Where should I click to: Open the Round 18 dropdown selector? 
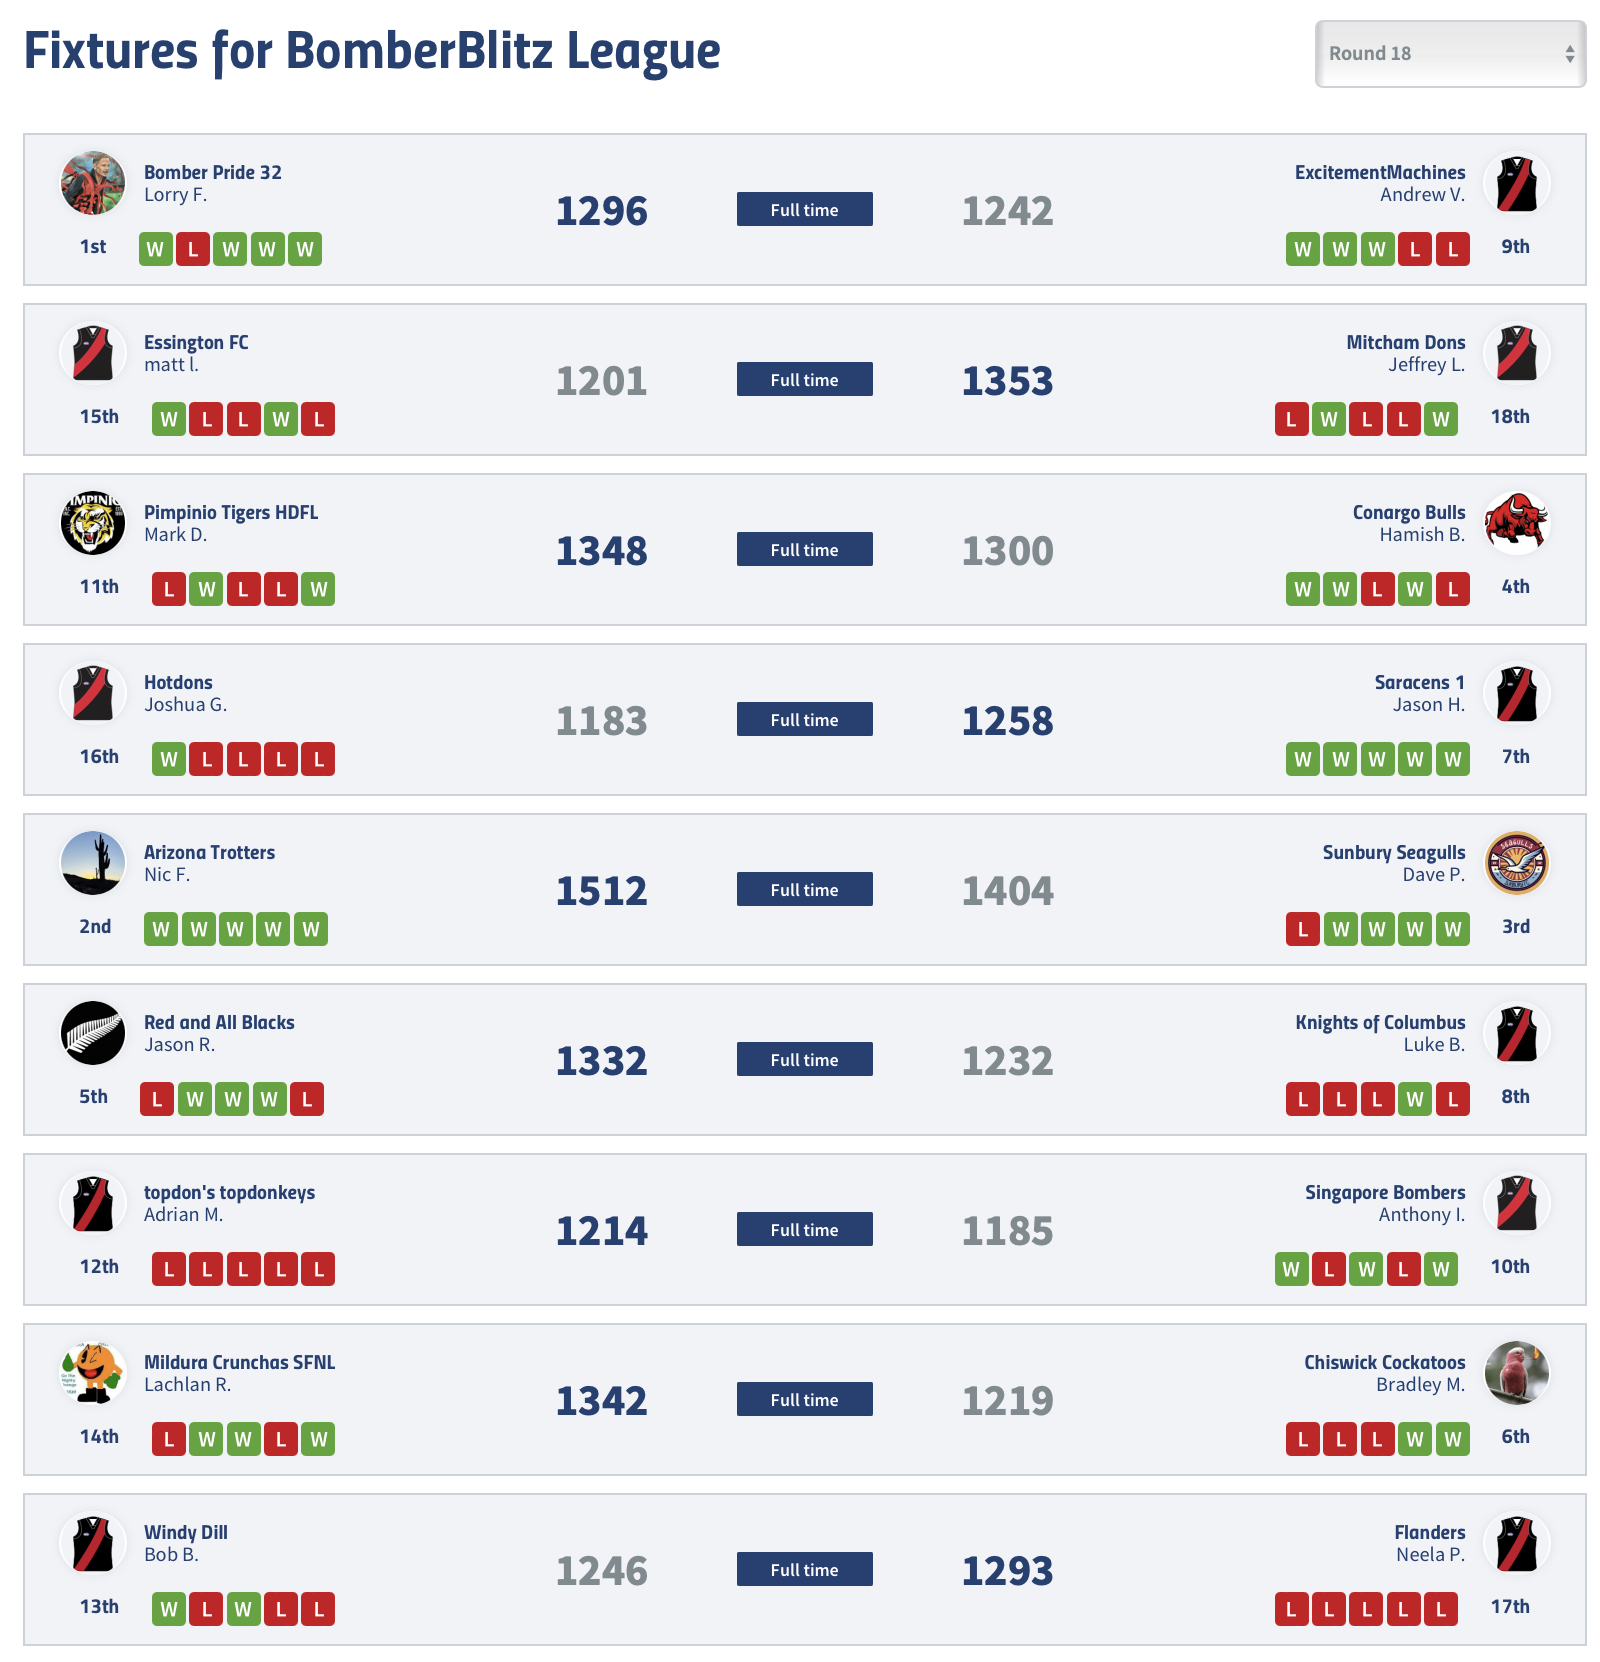(x=1450, y=54)
